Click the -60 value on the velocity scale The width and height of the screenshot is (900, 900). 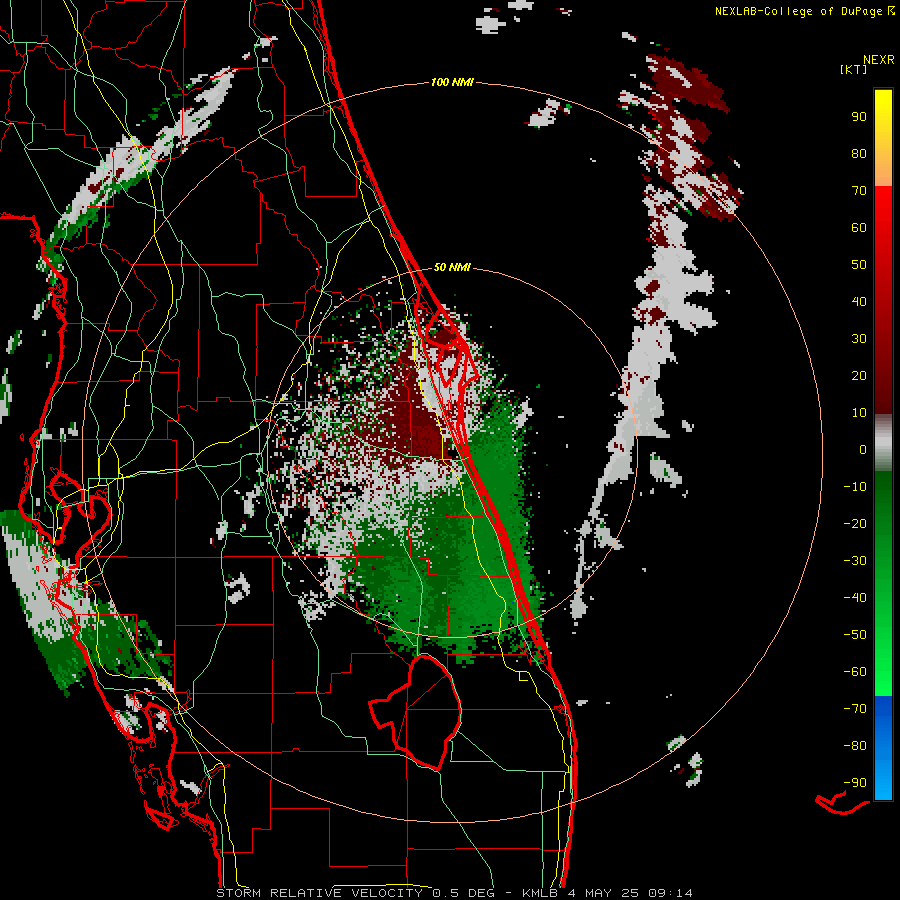click(855, 672)
